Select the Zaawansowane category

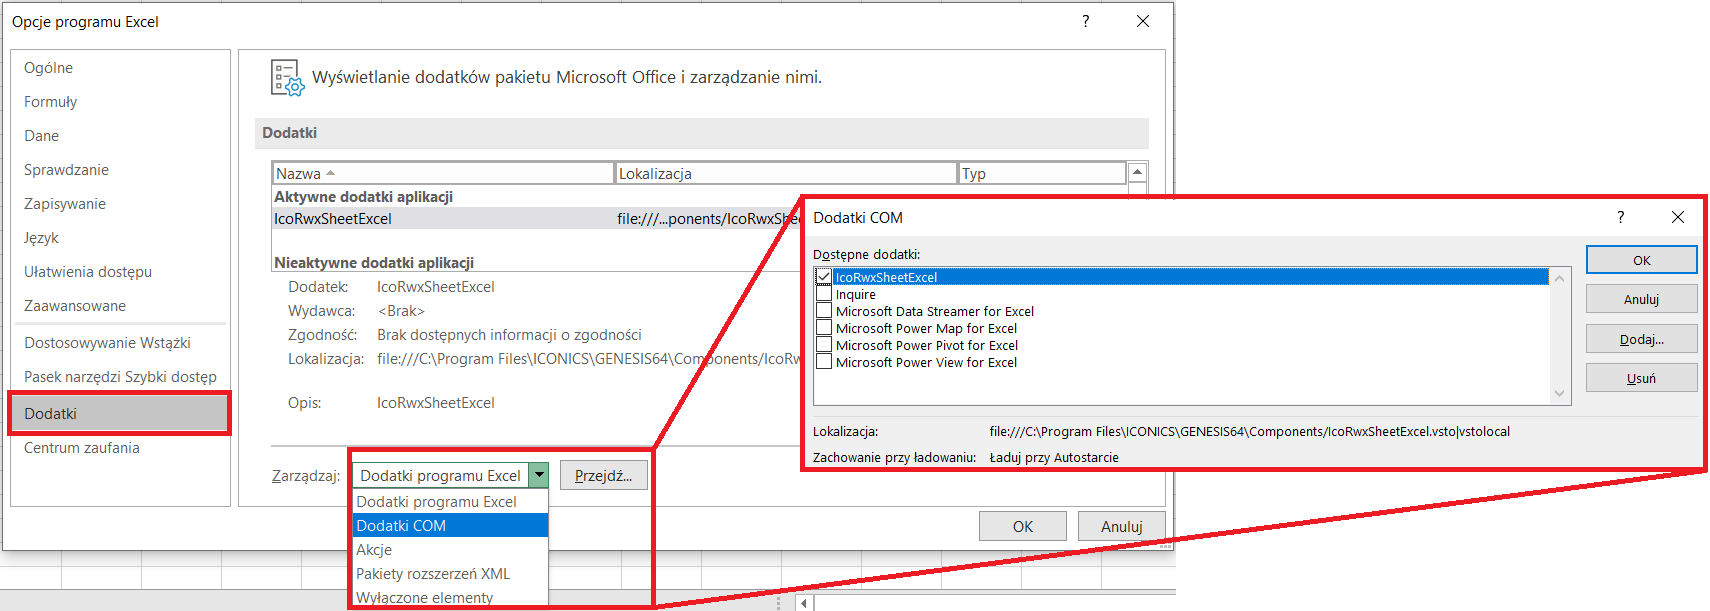pos(75,306)
